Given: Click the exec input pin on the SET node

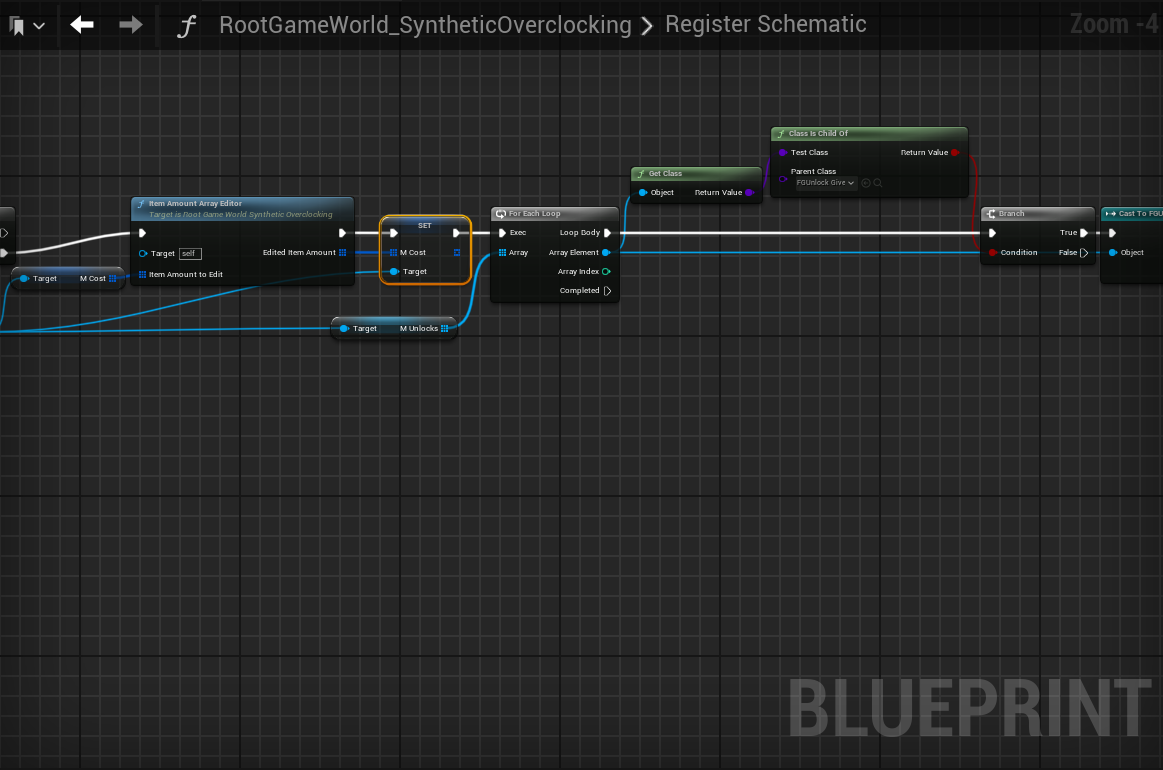Looking at the screenshot, I should [394, 233].
